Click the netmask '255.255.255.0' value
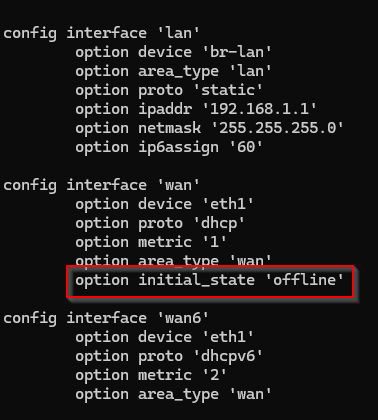The width and height of the screenshot is (378, 420). click(278, 128)
